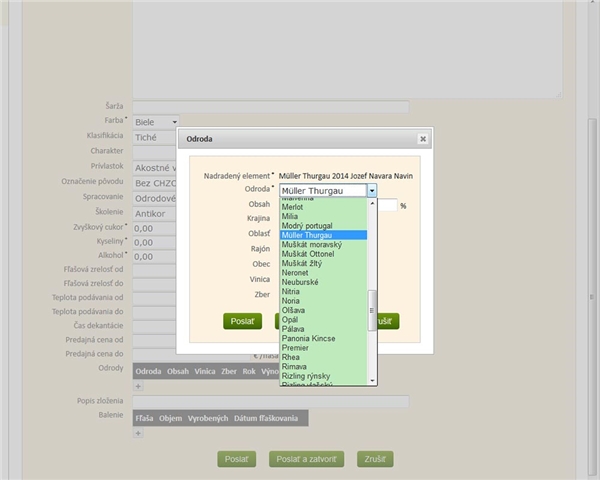
Task: Click the bottom Zrušiť button
Action: [375, 459]
